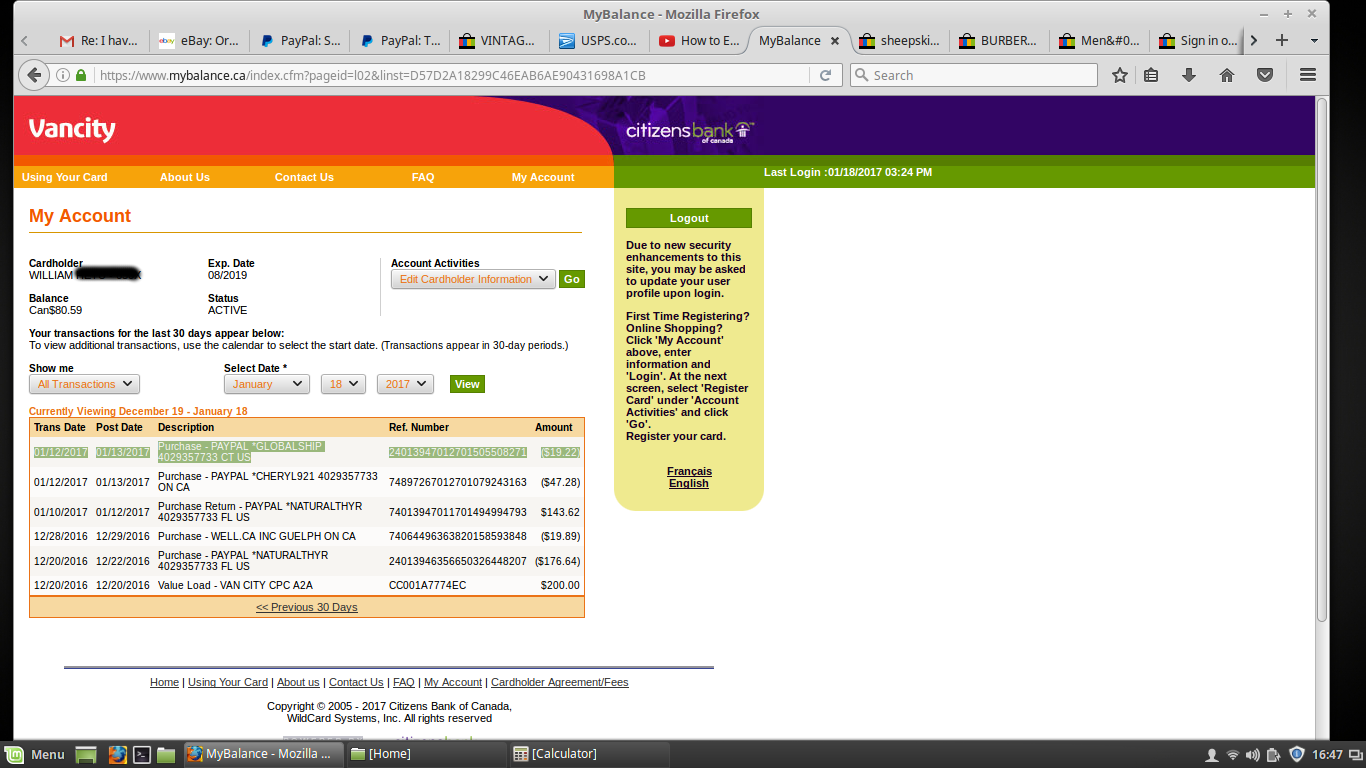The height and width of the screenshot is (768, 1366).
Task: Launch Firefox from the panel launcher
Action: pyautogui.click(x=118, y=754)
